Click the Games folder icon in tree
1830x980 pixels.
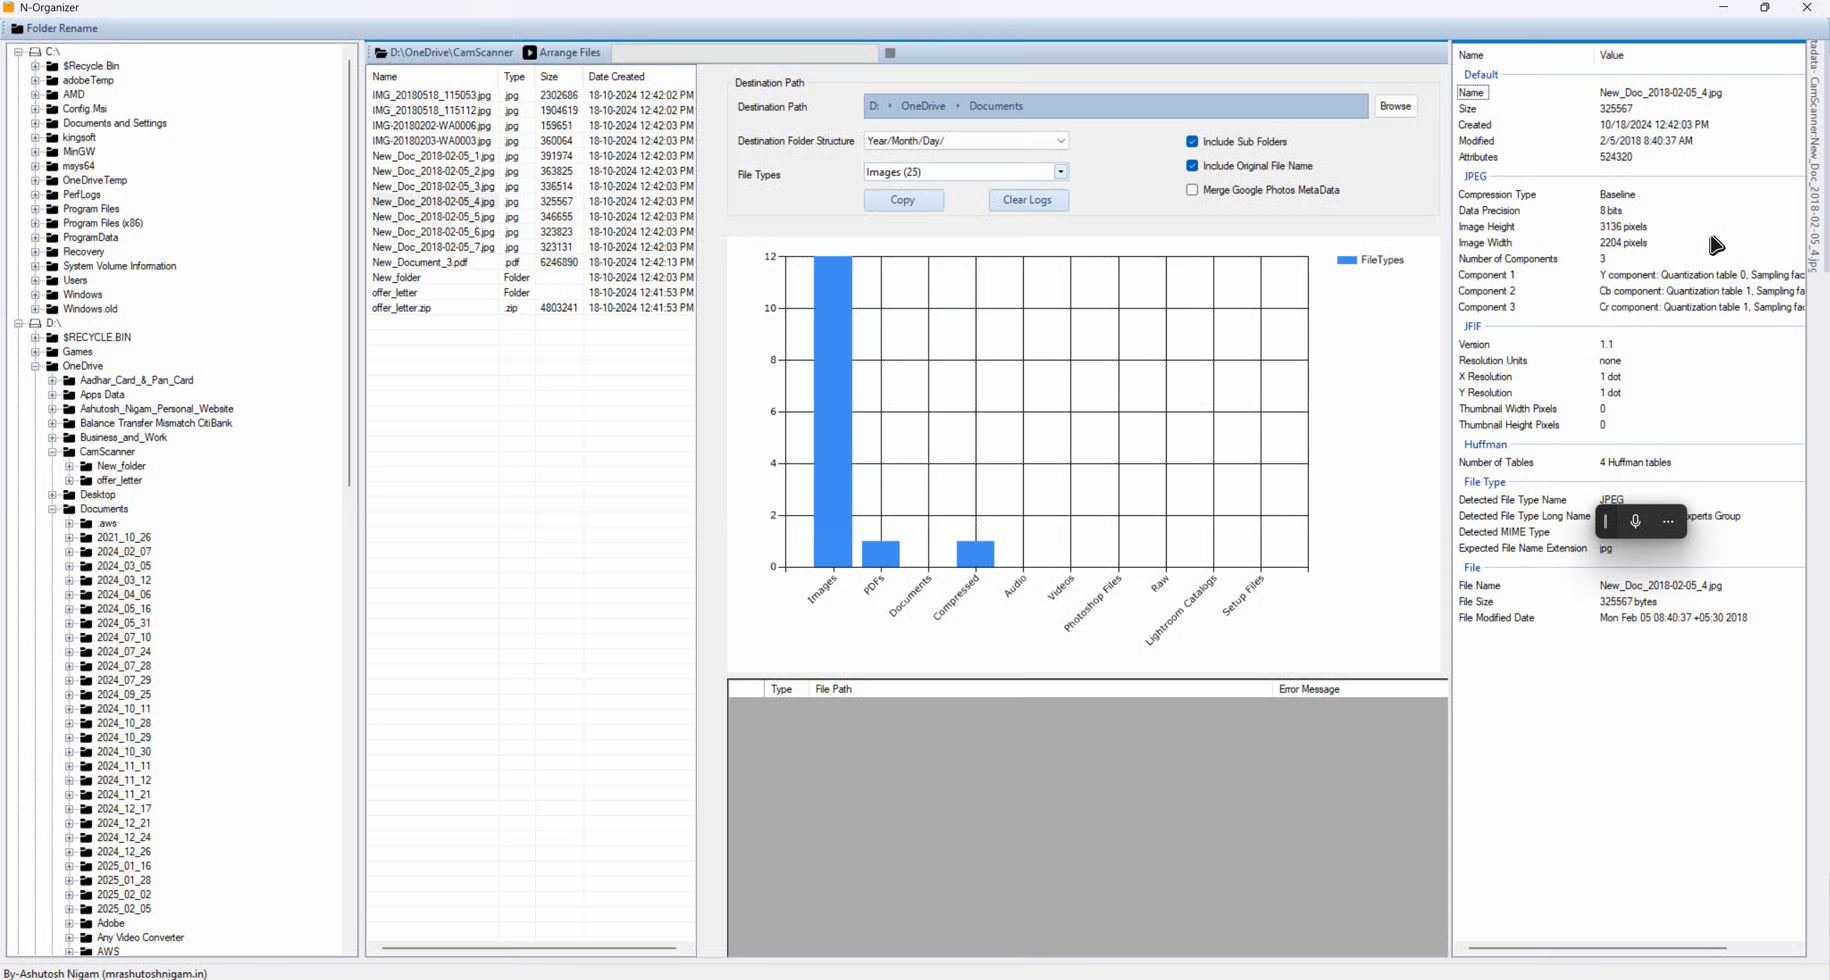[53, 352]
